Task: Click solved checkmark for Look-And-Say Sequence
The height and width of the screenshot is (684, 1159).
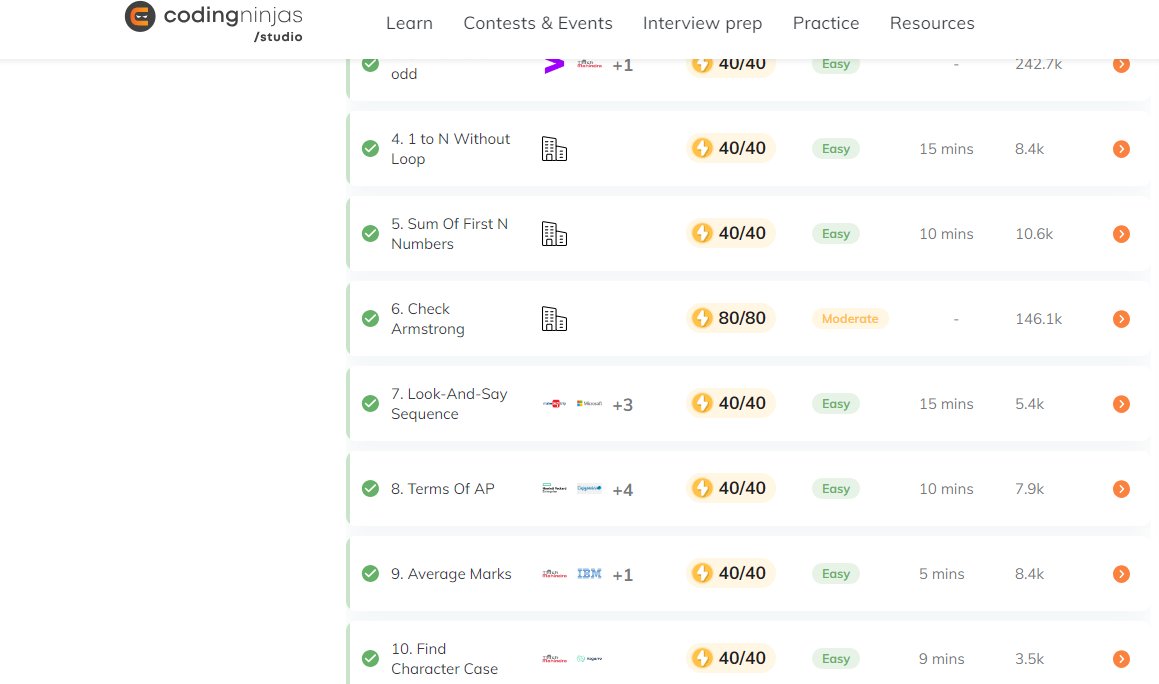Action: [370, 404]
